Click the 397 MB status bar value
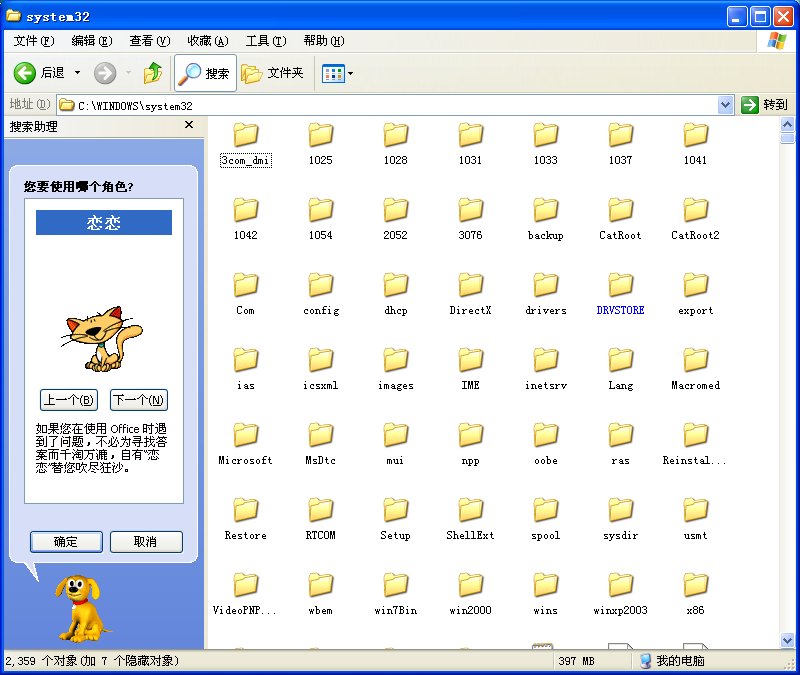Image resolution: width=800 pixels, height=675 pixels. coord(576,661)
